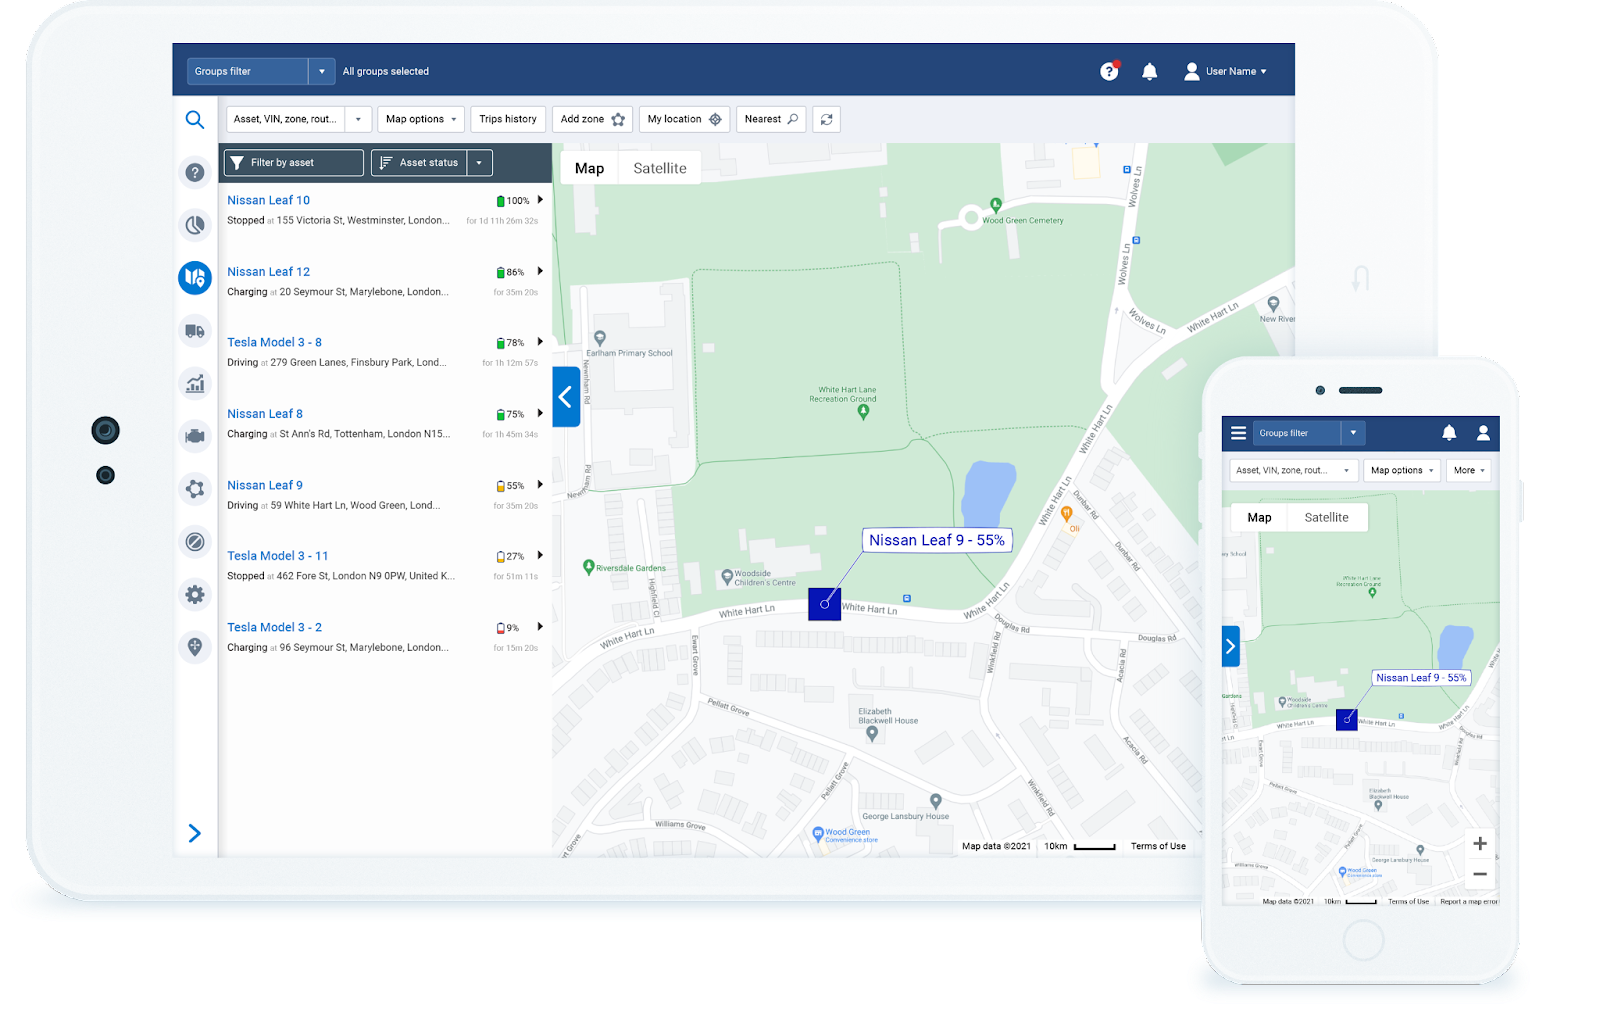This screenshot has width=1600, height=1009.
Task: Click Report a map error on phone
Action: click(x=1469, y=901)
